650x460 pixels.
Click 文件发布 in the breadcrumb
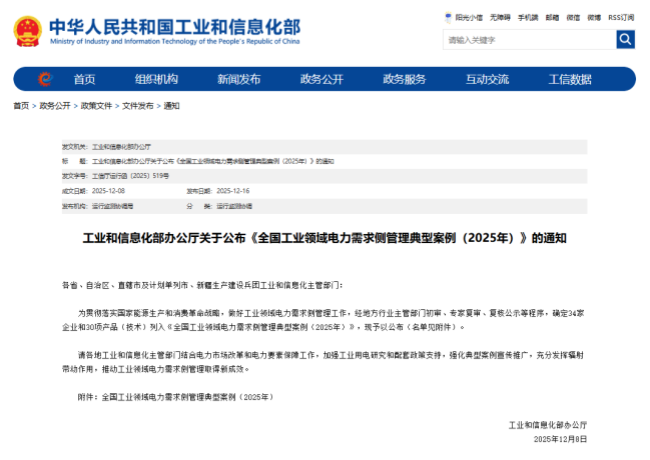pyautogui.click(x=138, y=106)
